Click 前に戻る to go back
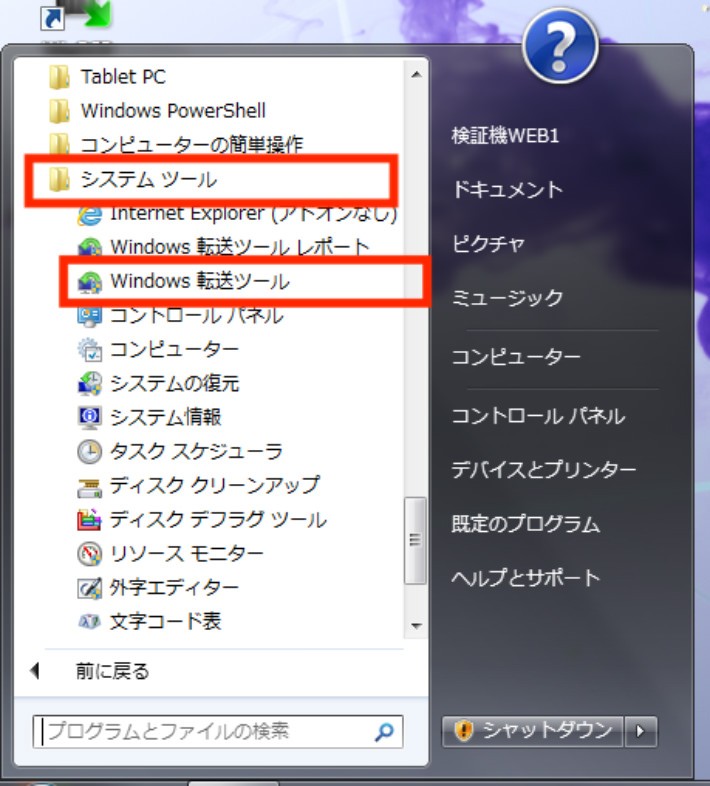The height and width of the screenshot is (786, 710). [112, 671]
